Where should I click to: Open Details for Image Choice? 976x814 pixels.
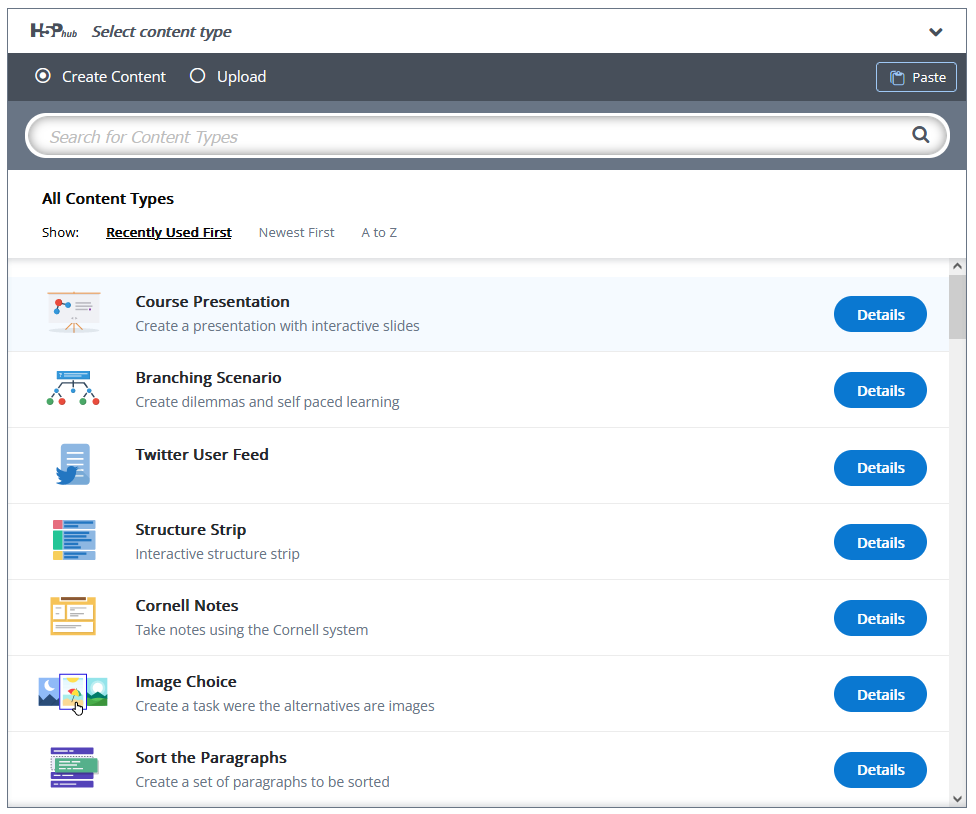tap(880, 694)
